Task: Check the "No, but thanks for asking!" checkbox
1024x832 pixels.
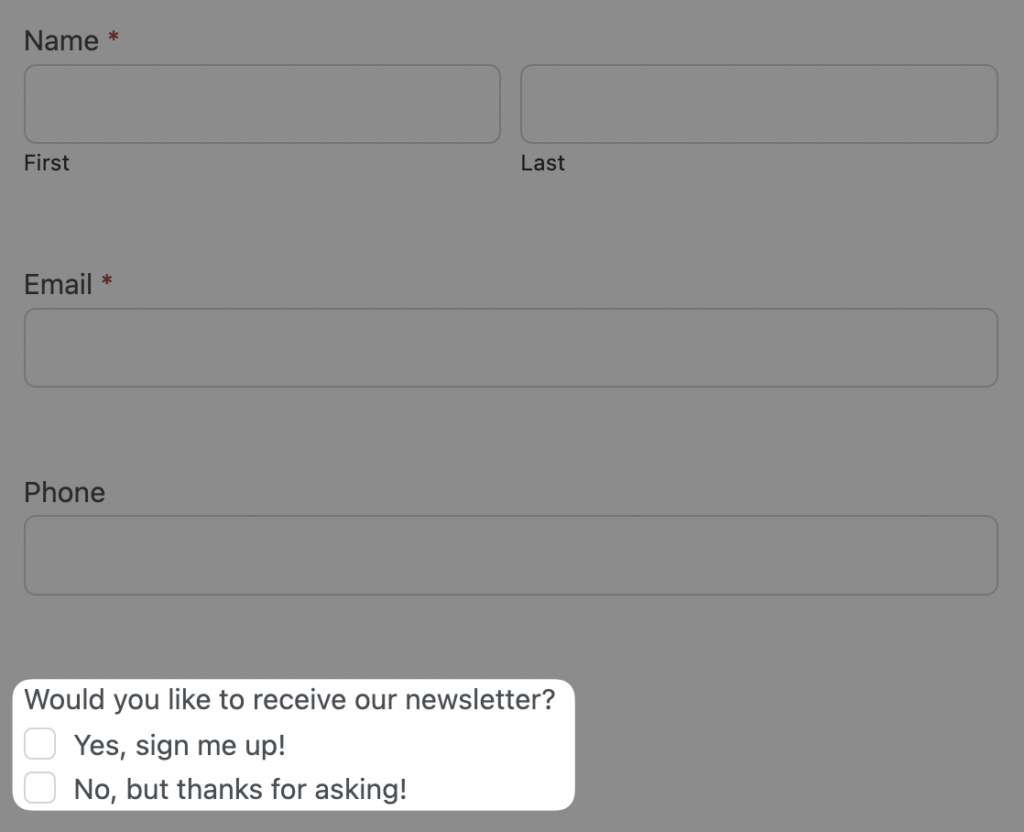Action: tap(40, 788)
